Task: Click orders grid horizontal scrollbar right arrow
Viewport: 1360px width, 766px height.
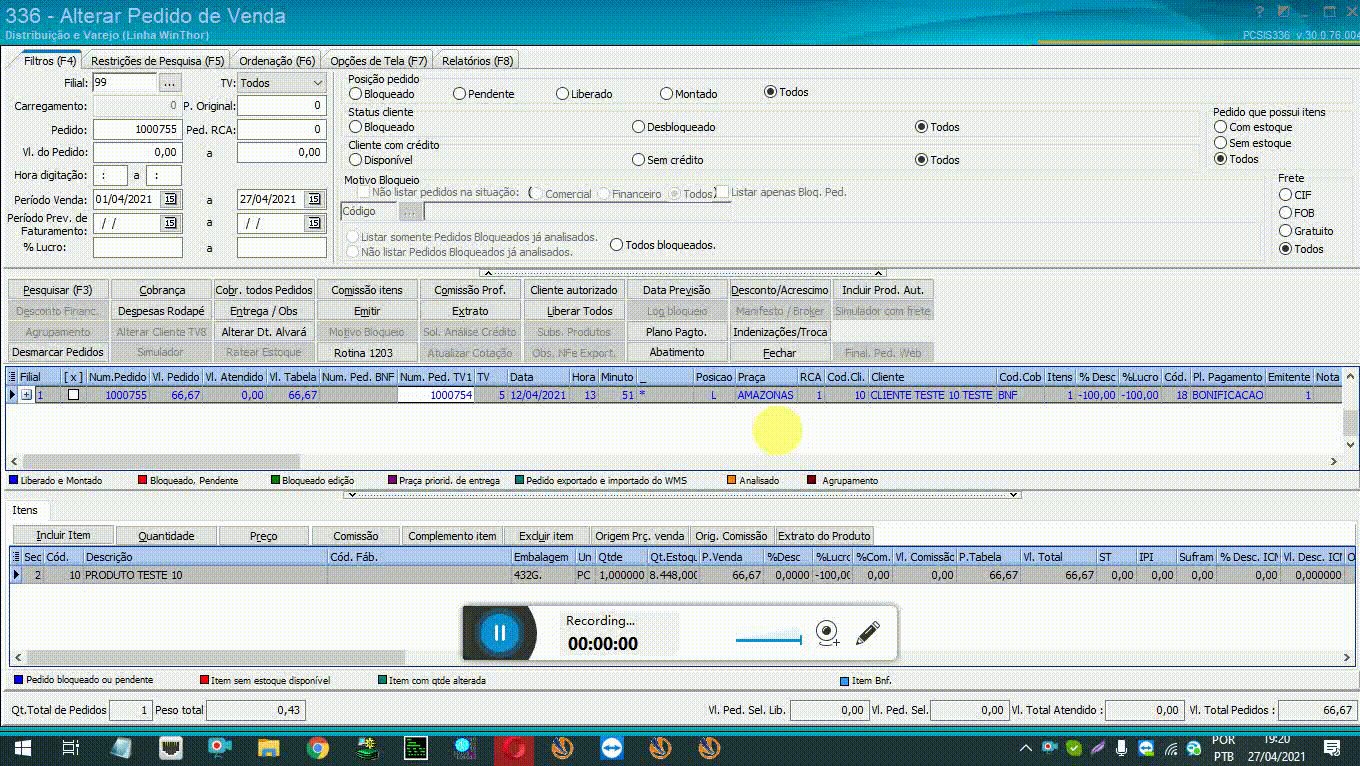Action: tap(1334, 461)
